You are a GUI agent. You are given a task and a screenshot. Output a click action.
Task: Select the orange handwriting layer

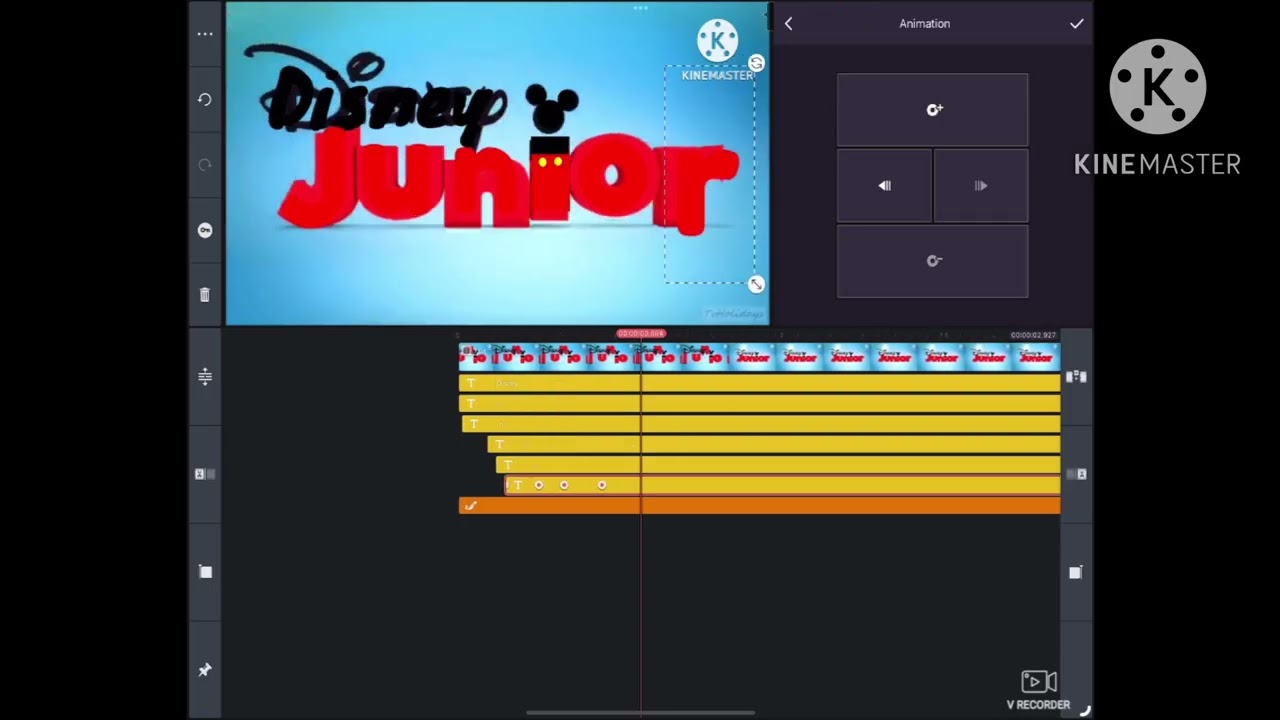click(x=759, y=506)
